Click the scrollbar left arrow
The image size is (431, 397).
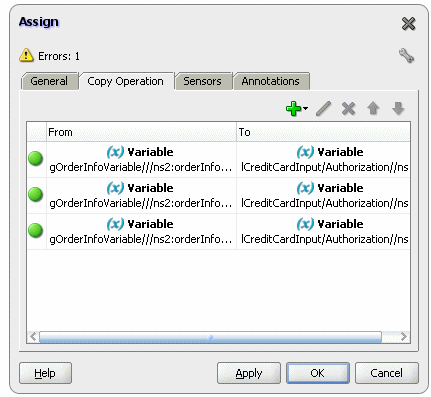click(33, 337)
